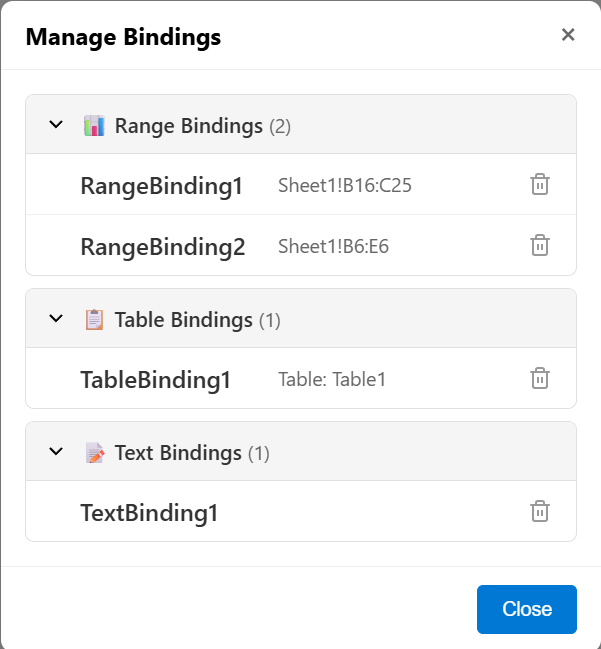
Task: Remove TableBinding1 with the trash icon
Action: click(539, 378)
